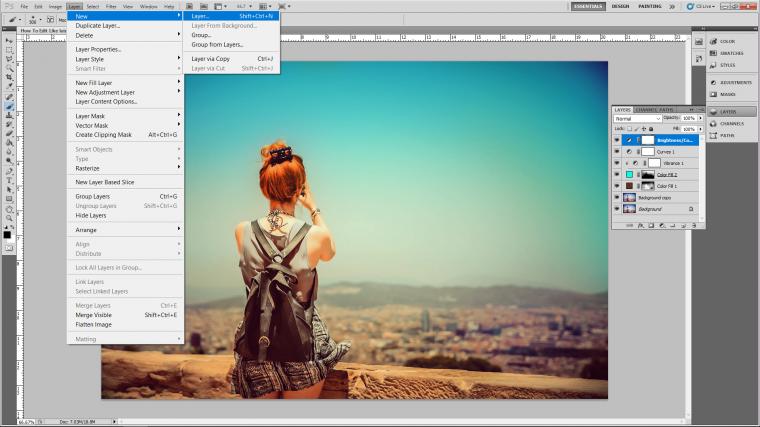Select the Pen tool
Screen dimensions: 760x427
pyautogui.click(x=9, y=172)
